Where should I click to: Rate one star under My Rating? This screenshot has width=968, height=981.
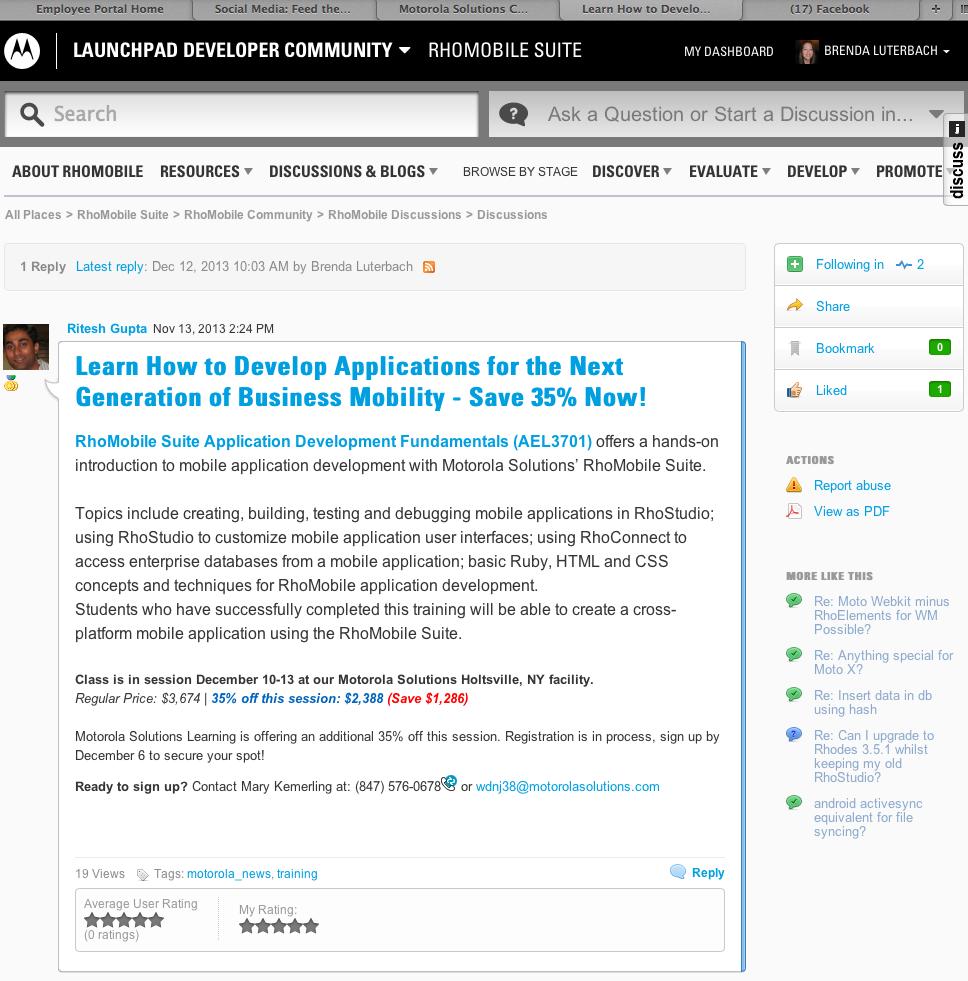(x=247, y=926)
